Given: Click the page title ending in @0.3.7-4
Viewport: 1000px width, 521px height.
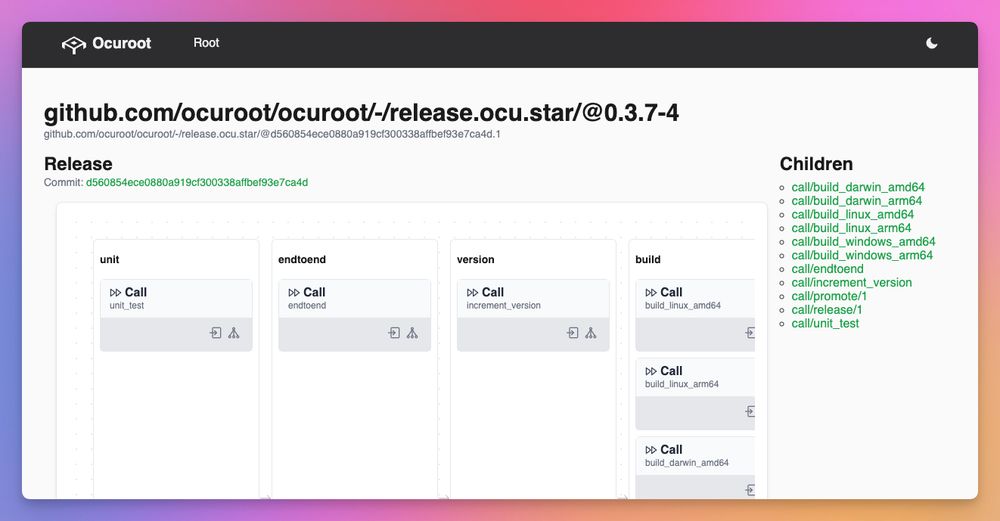Looking at the screenshot, I should (362, 113).
